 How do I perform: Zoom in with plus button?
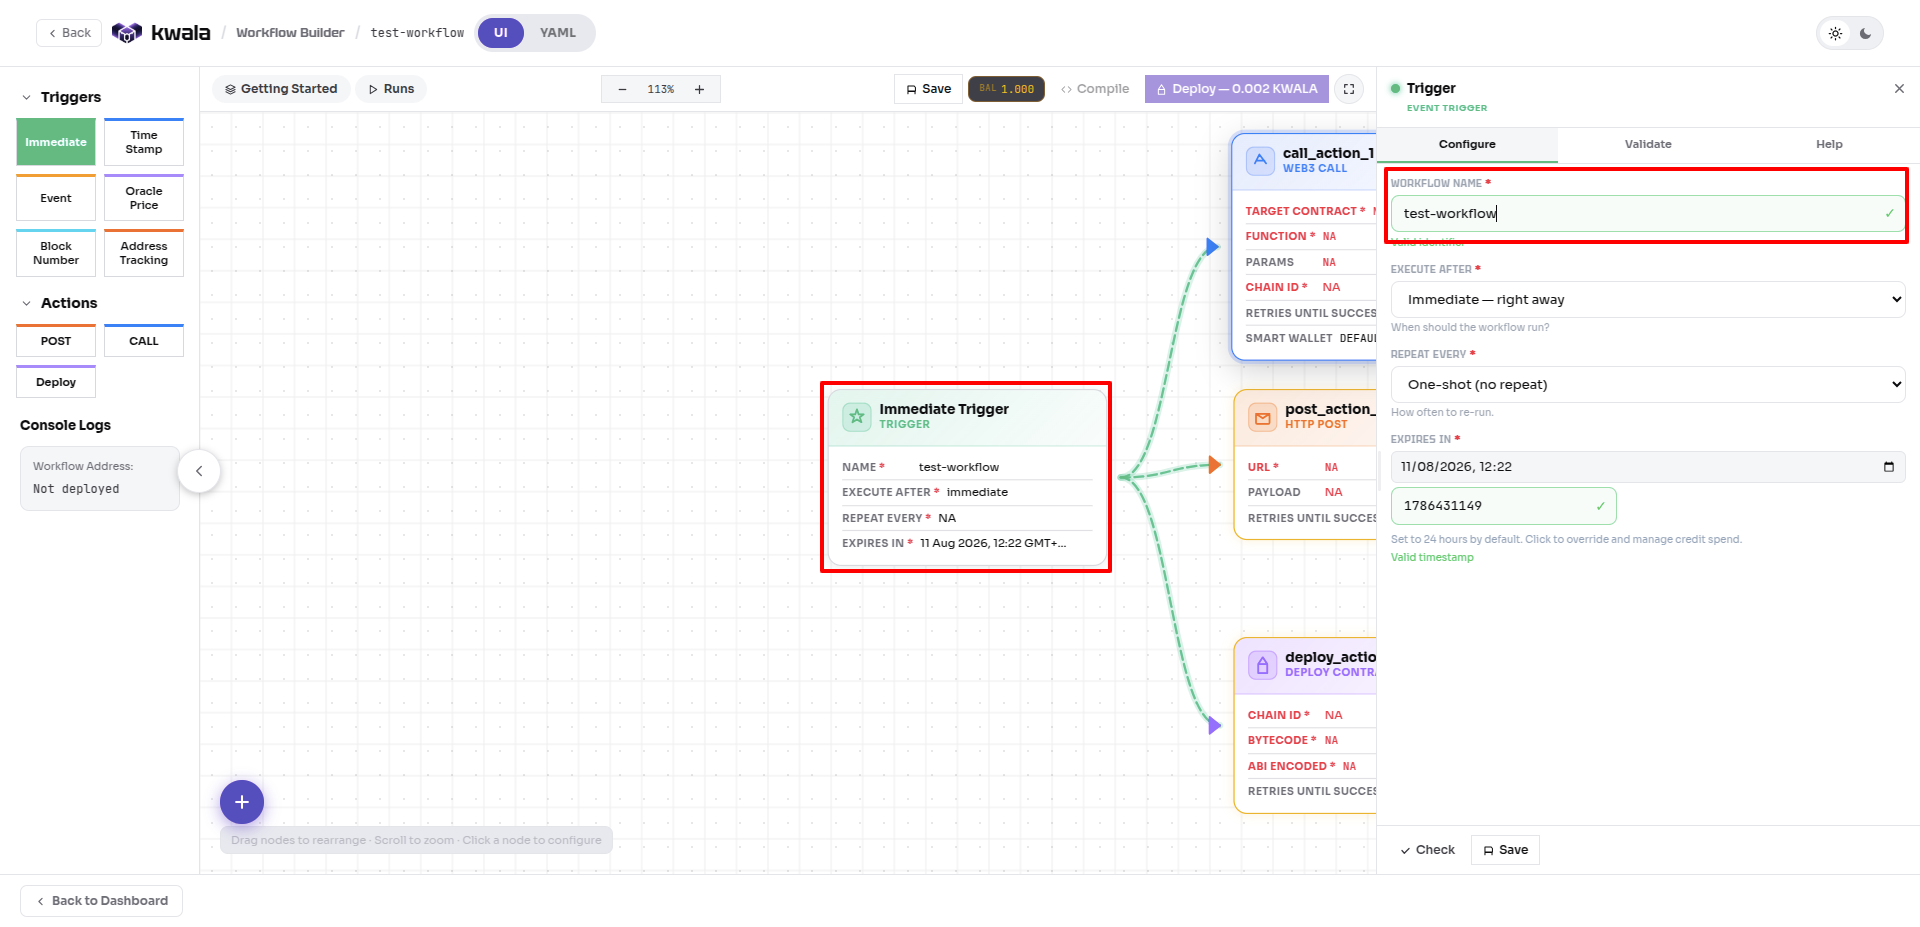click(x=700, y=89)
